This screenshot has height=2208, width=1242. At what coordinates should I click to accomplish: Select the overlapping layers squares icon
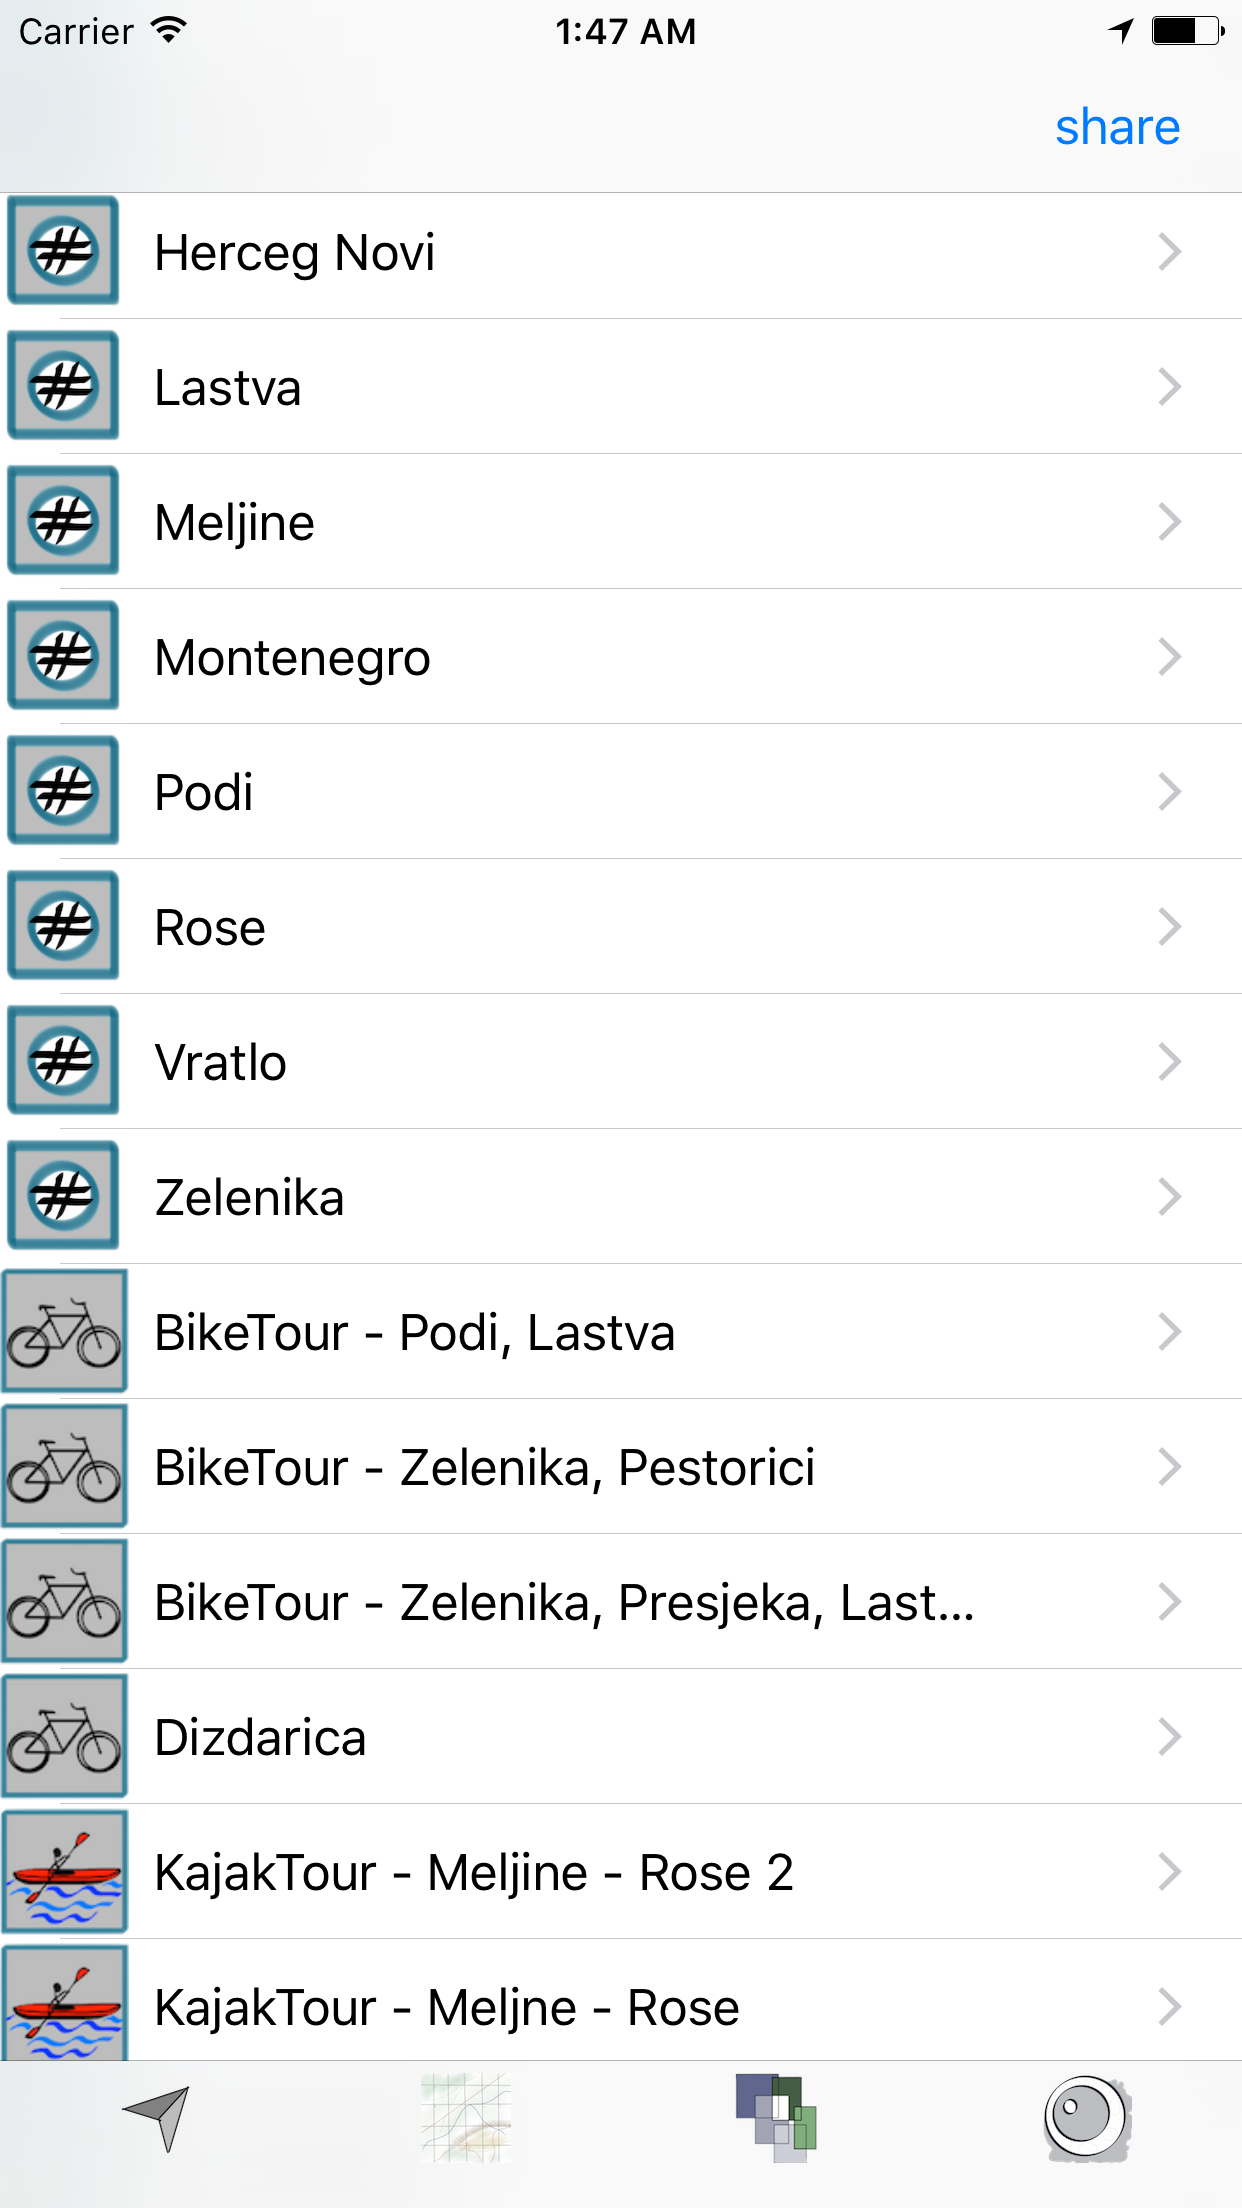tap(776, 2117)
